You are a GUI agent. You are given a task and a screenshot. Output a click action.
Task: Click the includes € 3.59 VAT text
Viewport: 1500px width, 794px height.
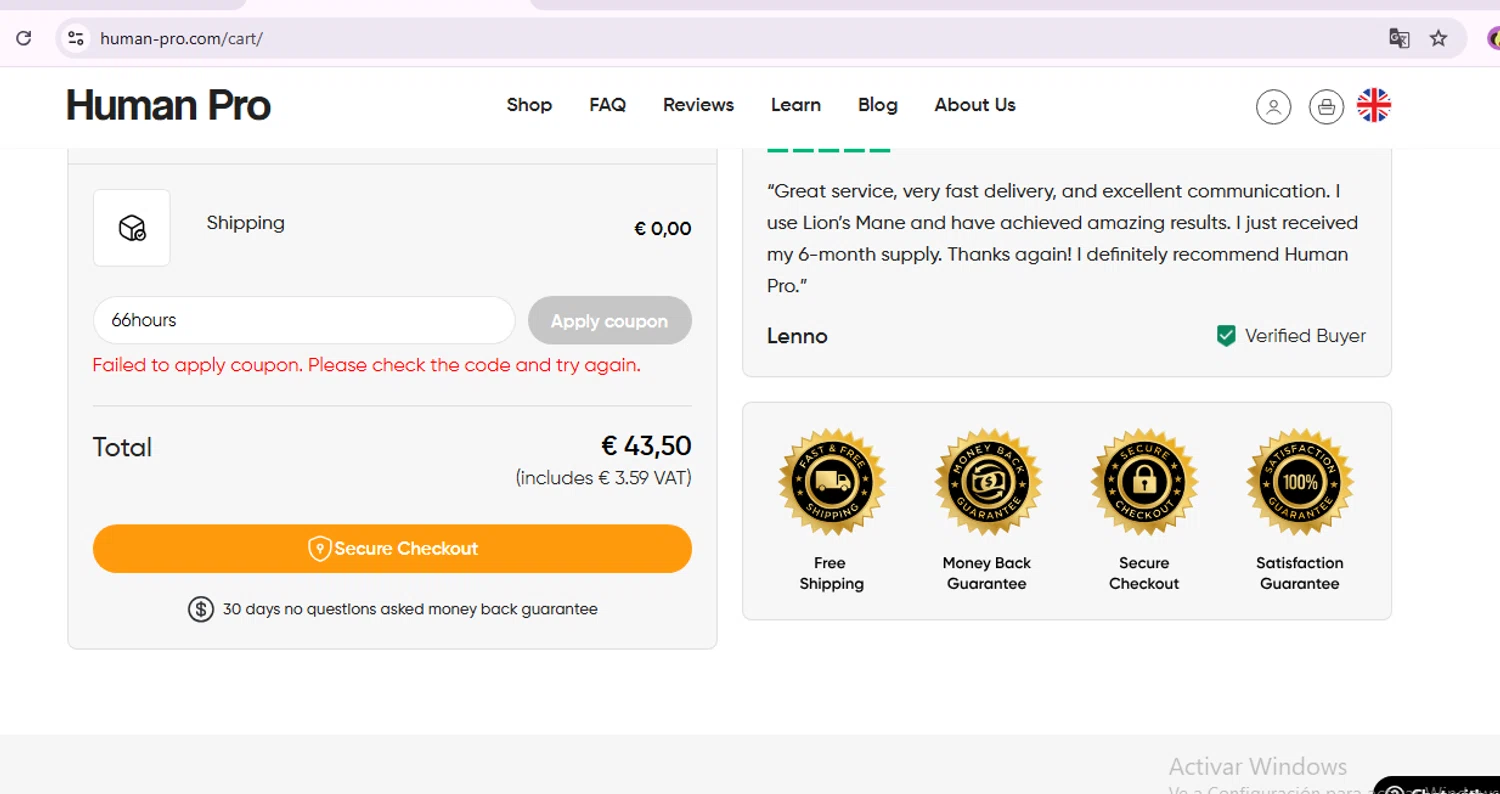(603, 478)
